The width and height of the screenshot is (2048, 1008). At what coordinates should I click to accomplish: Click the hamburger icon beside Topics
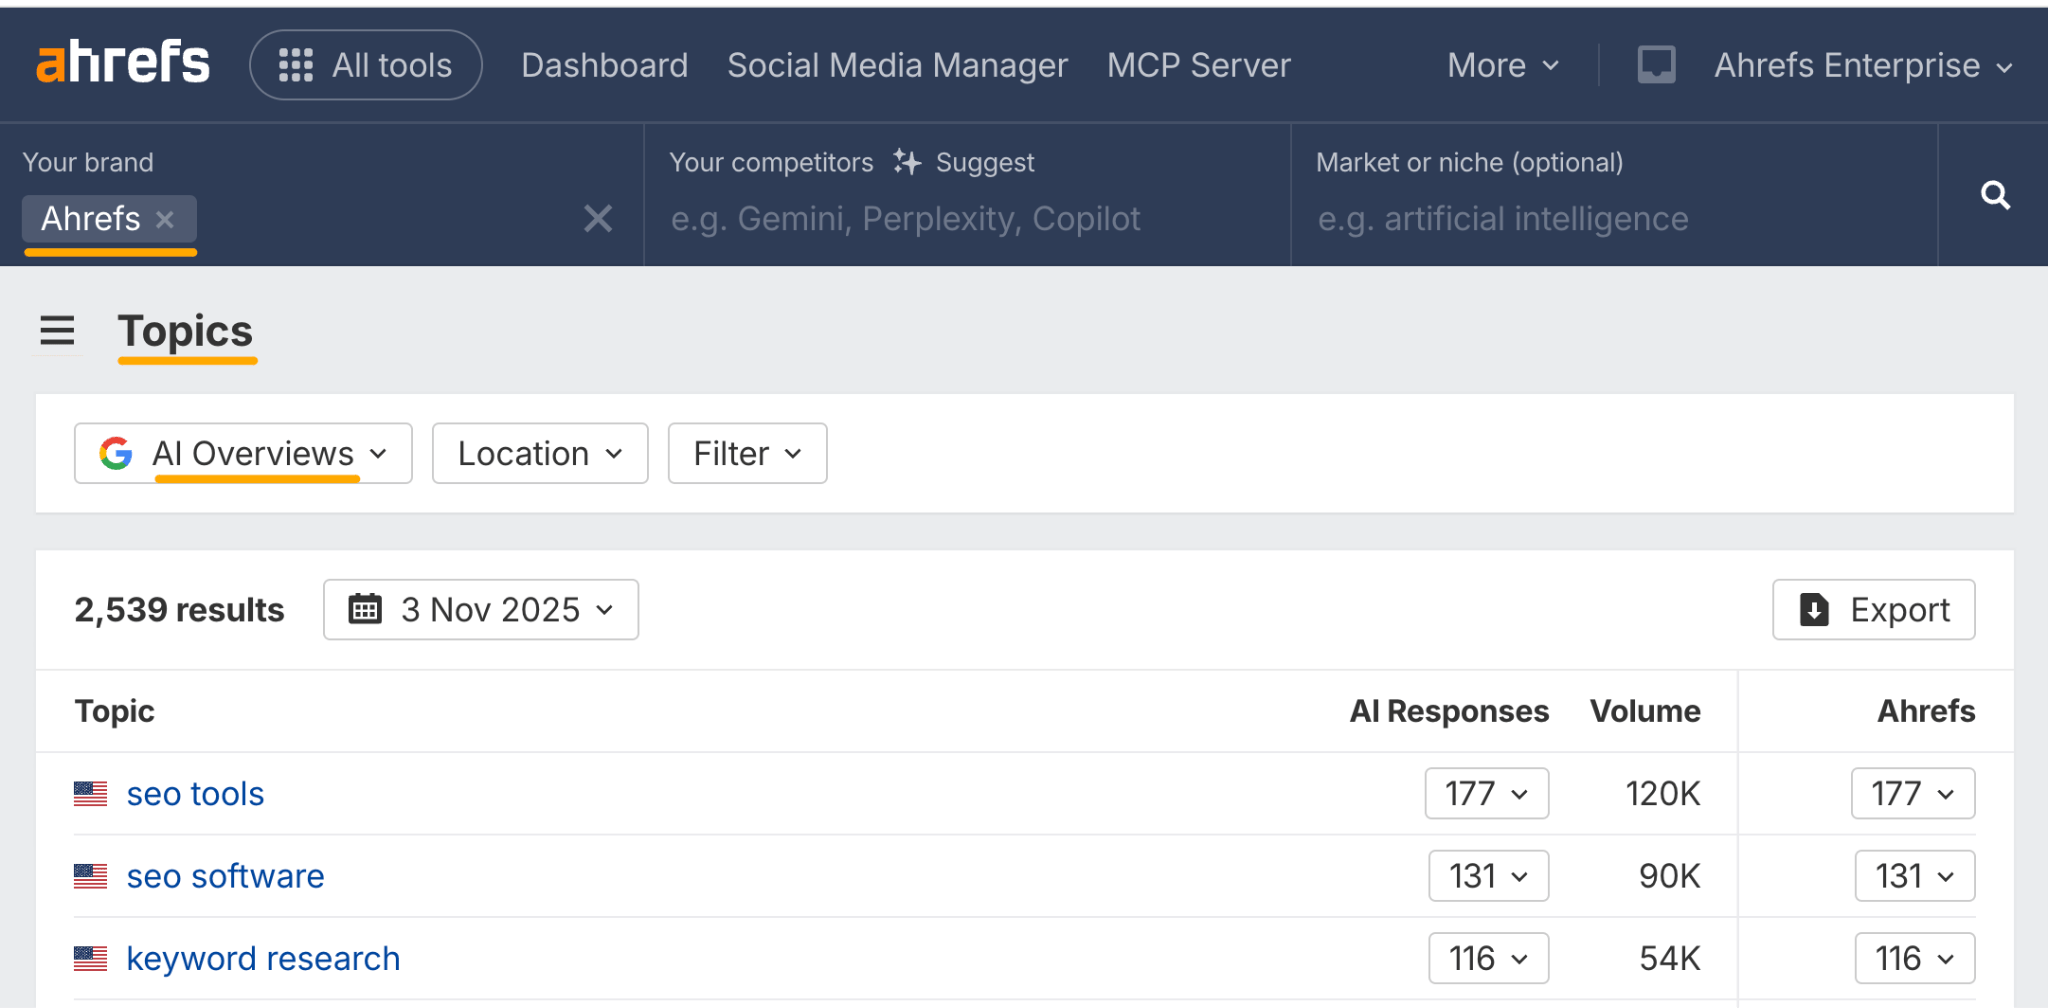[x=57, y=331]
